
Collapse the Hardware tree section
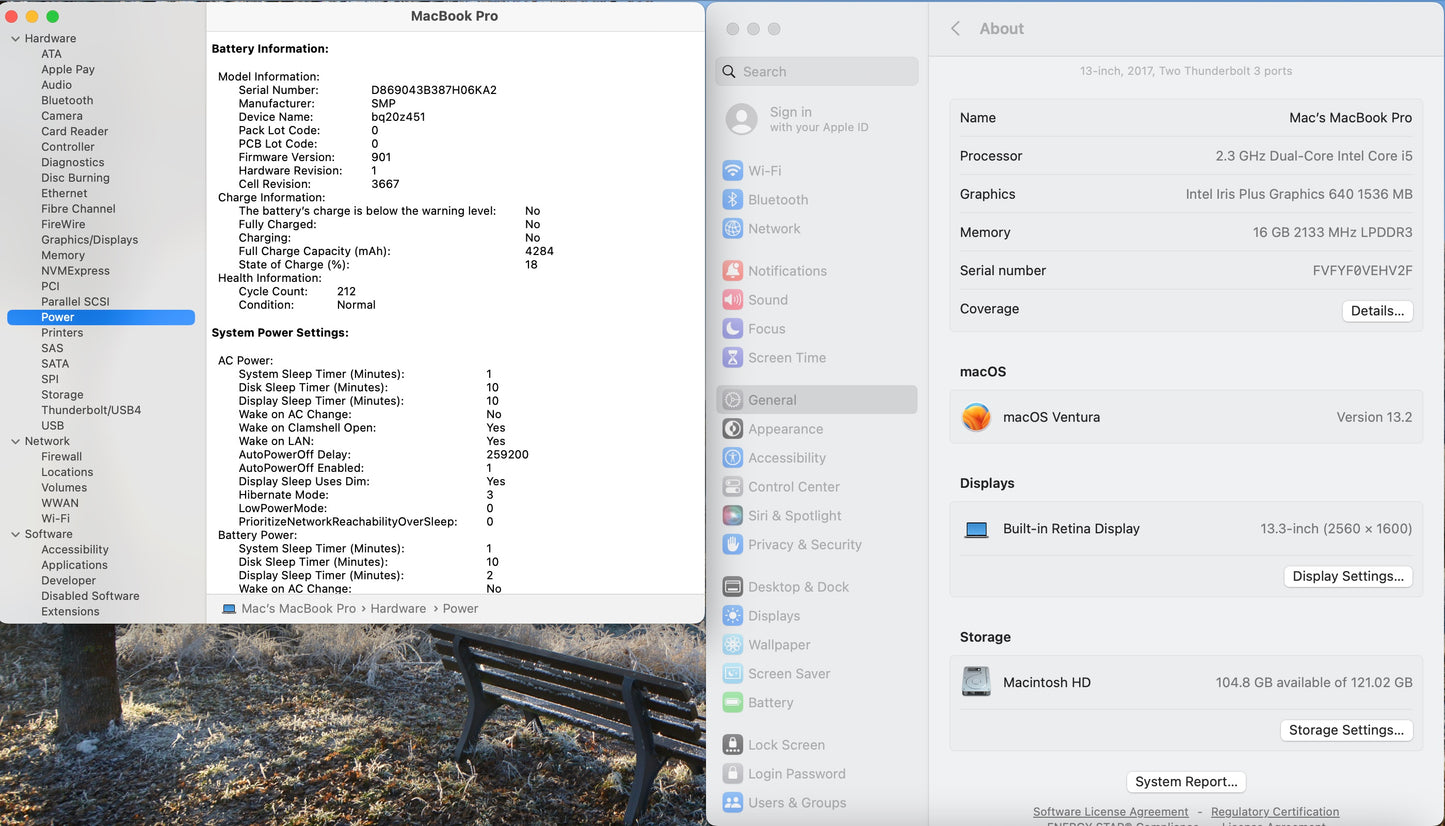[15, 39]
